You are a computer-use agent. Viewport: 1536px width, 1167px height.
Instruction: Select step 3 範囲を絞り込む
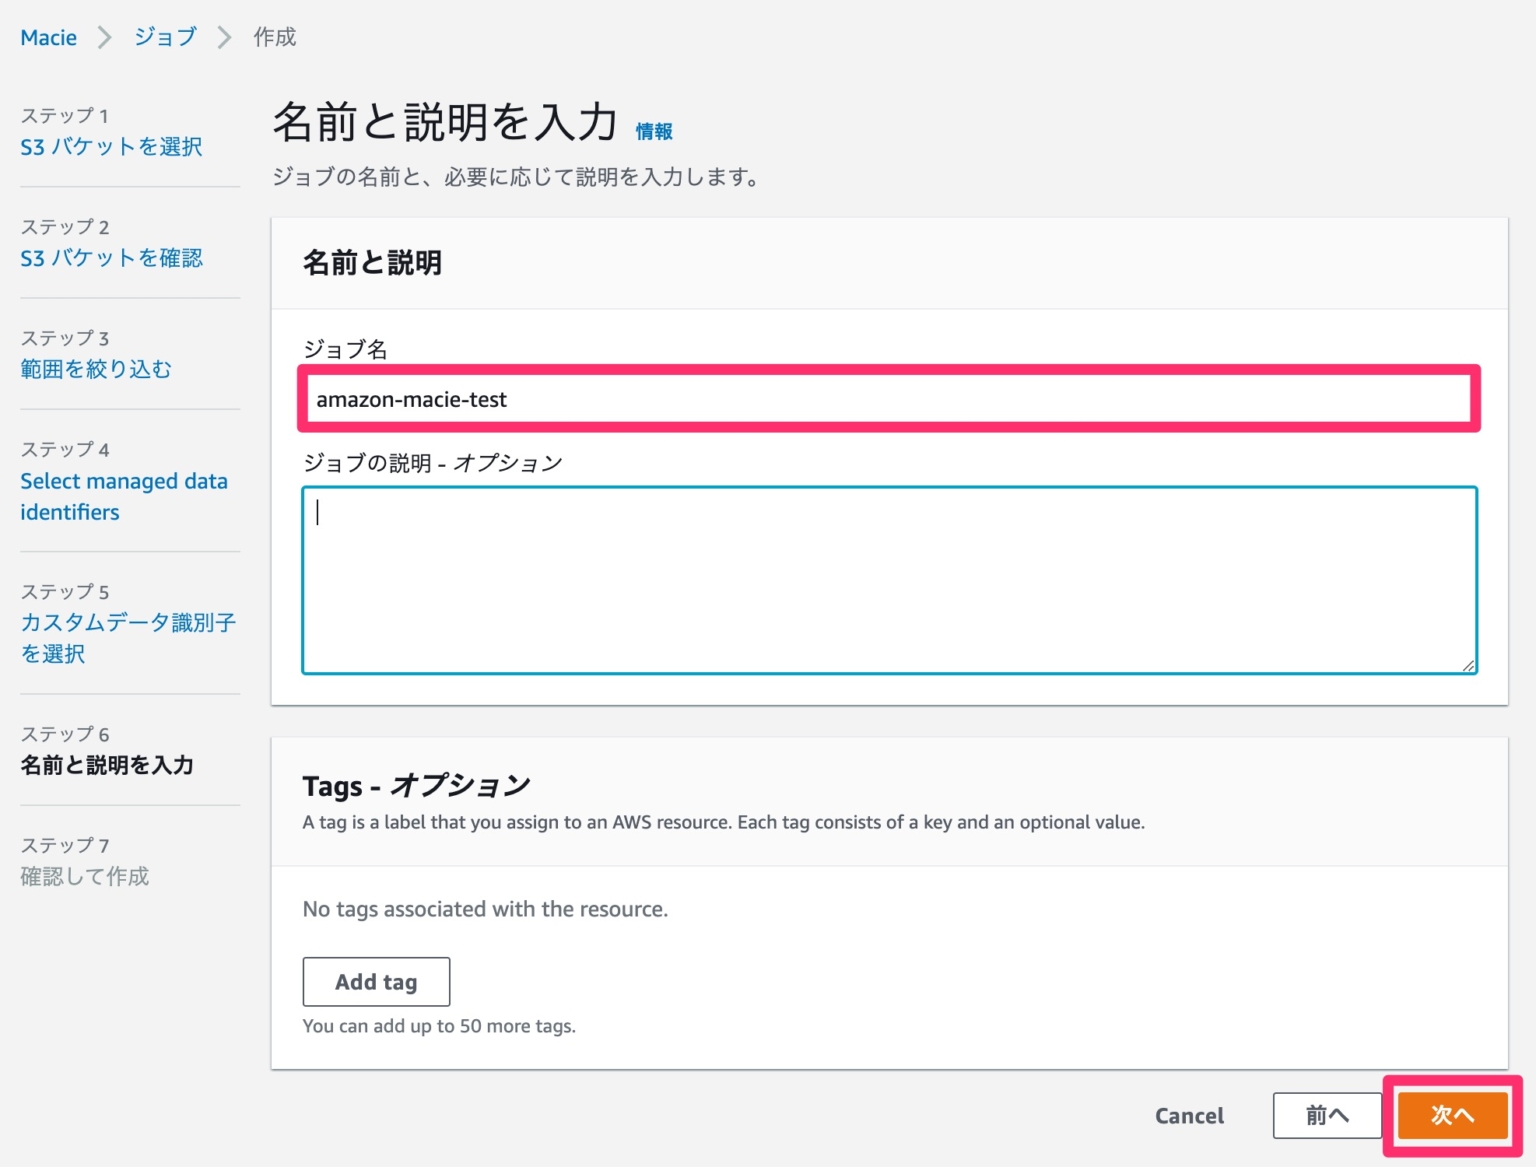96,368
